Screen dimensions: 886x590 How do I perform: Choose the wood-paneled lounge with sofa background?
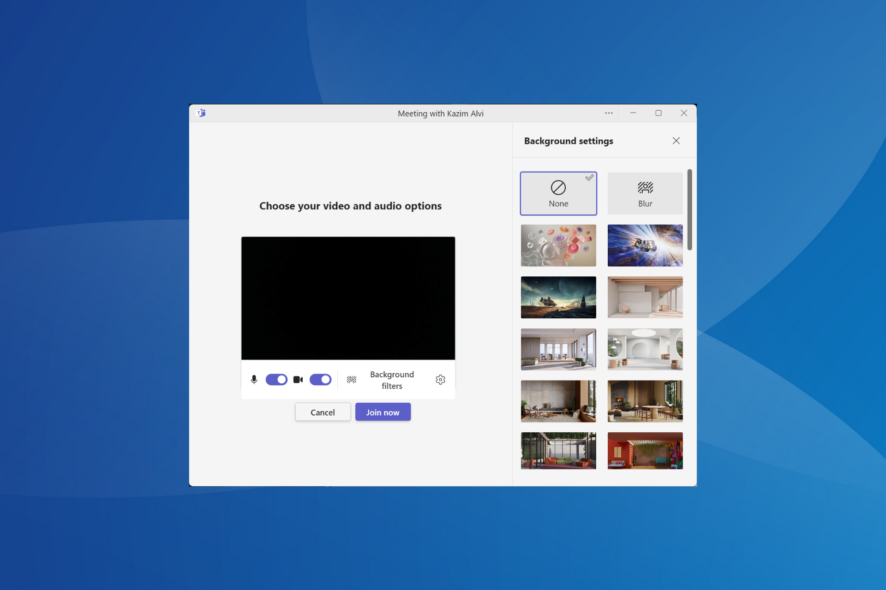[x=558, y=401]
